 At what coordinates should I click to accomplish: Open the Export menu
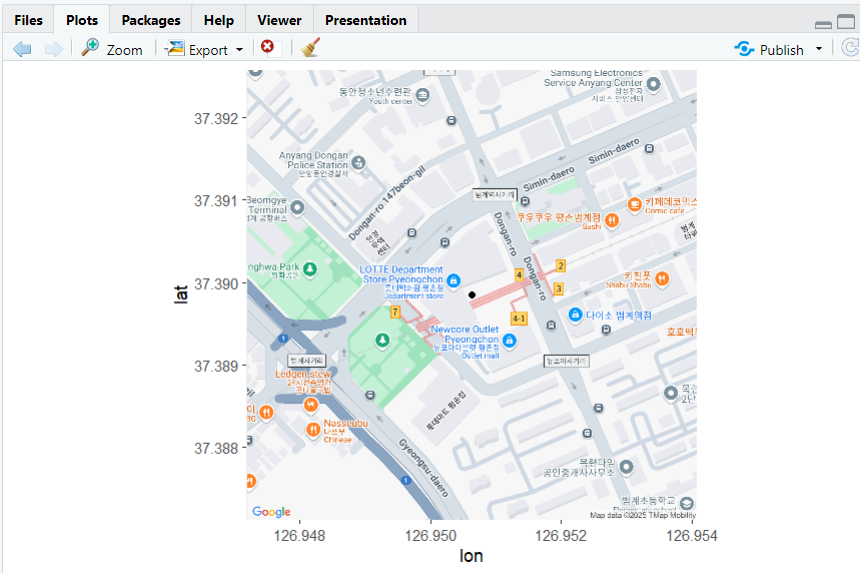pyautogui.click(x=203, y=49)
